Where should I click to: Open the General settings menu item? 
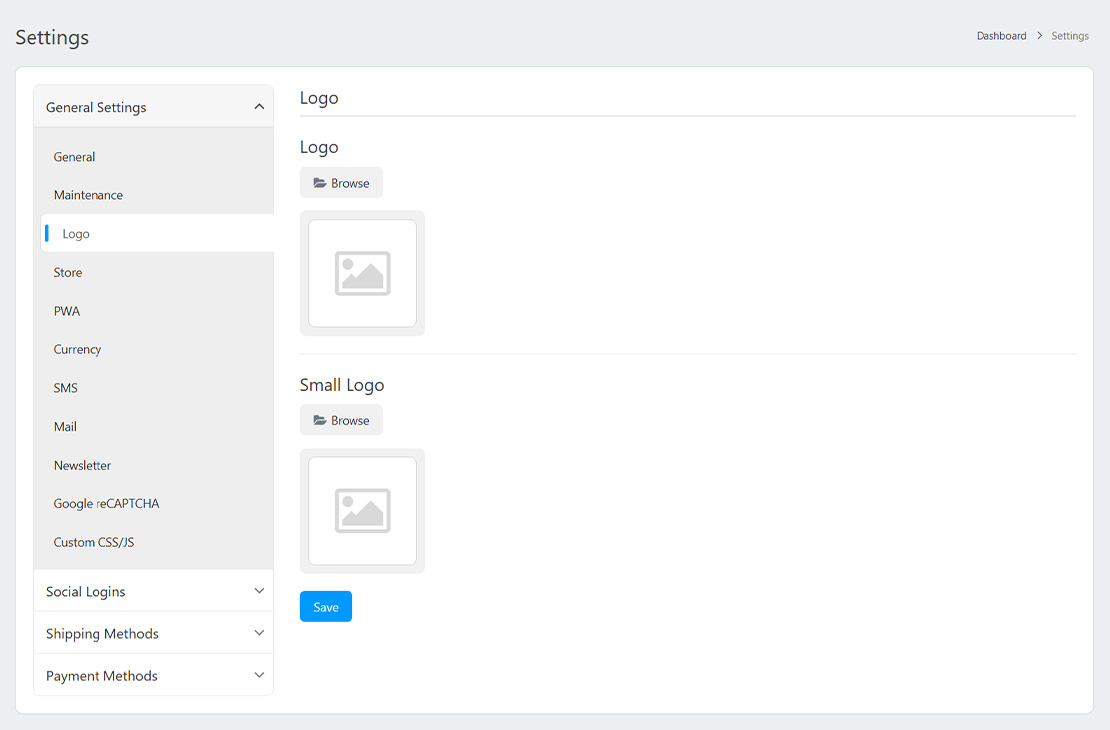pyautogui.click(x=75, y=157)
